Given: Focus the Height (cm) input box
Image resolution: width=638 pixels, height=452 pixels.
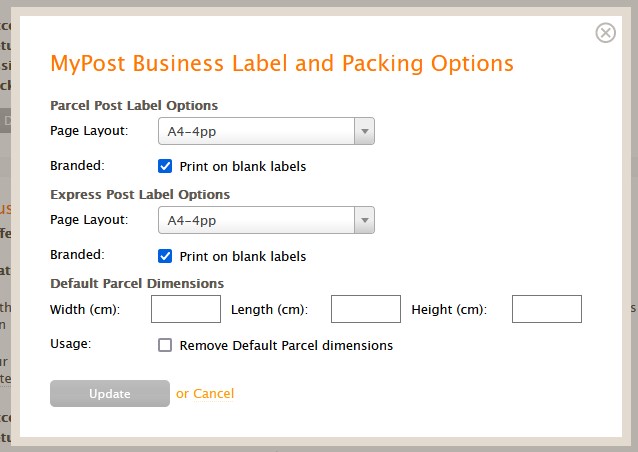Looking at the screenshot, I should tap(547, 309).
